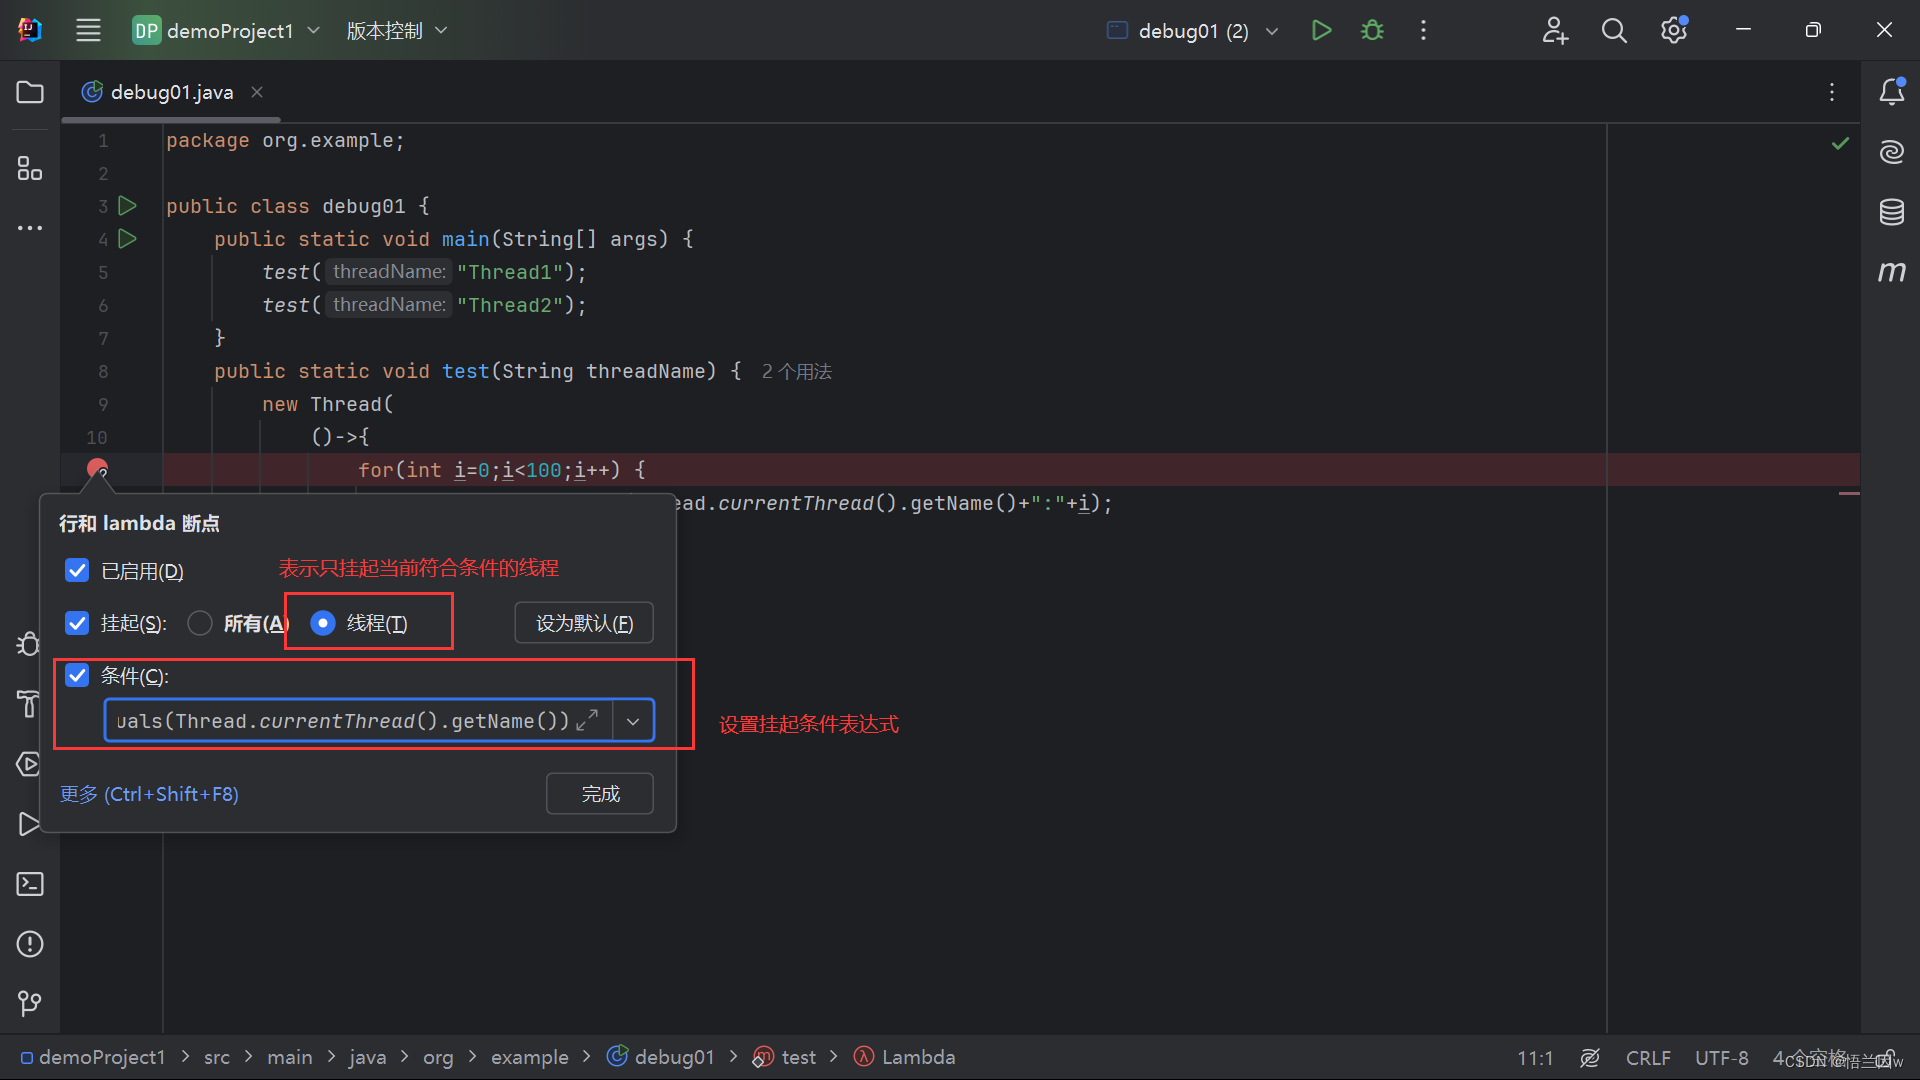Open the Git version control tool window
Screen dimensions: 1920x1080
(x=30, y=1003)
